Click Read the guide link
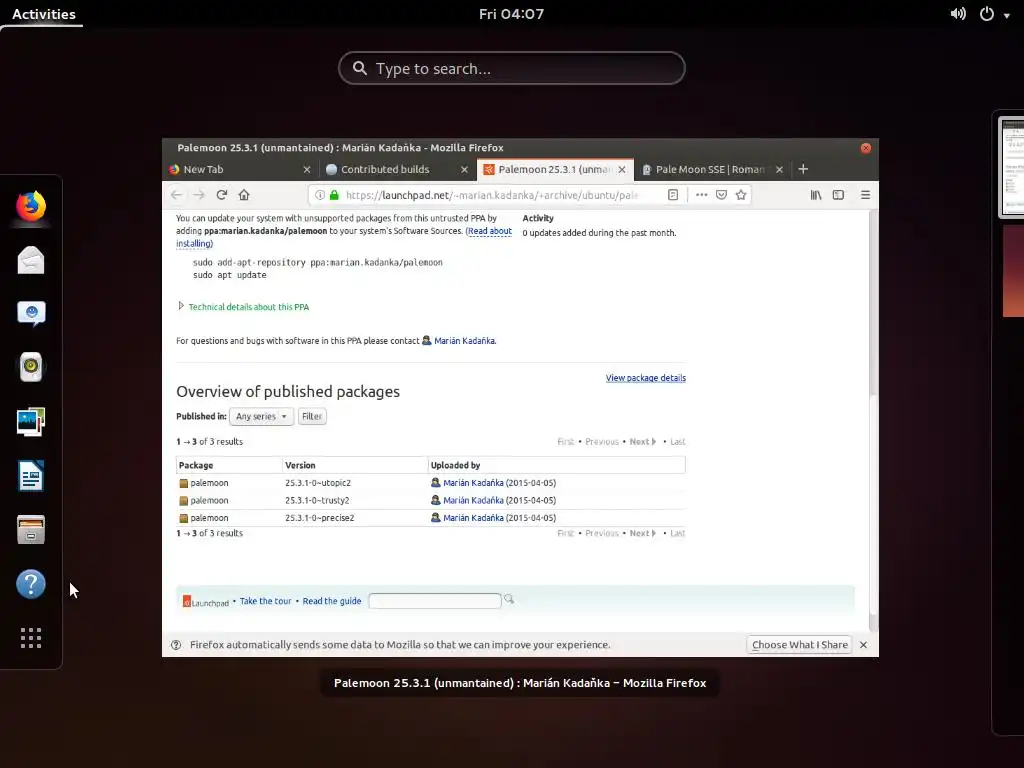The image size is (1024, 768). tap(332, 601)
